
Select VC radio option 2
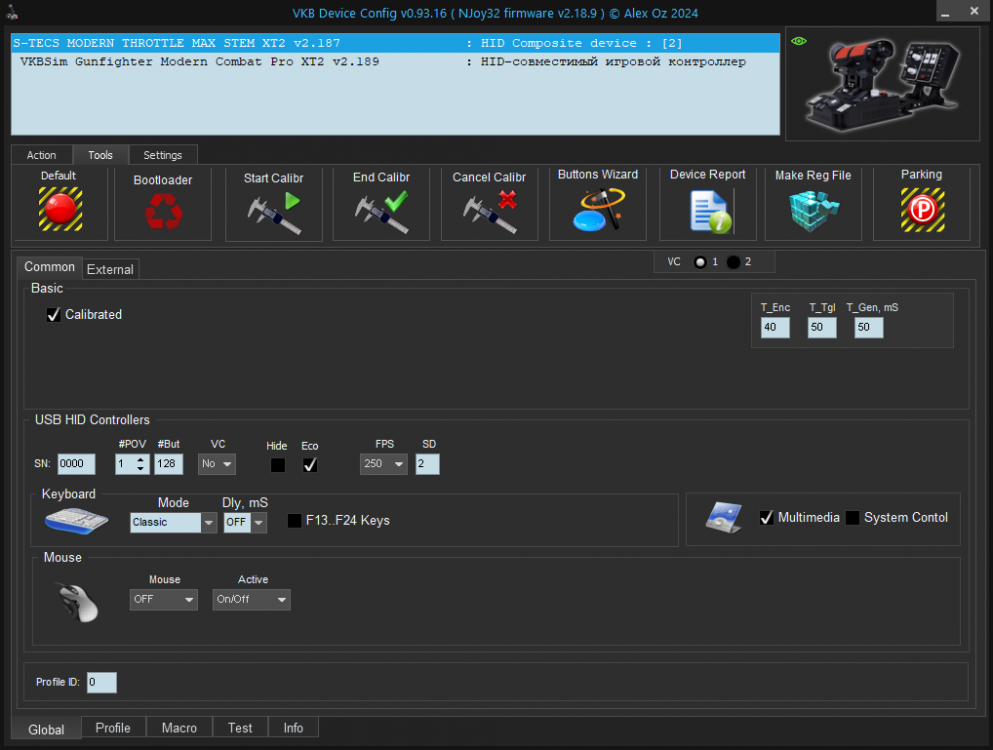click(x=734, y=262)
